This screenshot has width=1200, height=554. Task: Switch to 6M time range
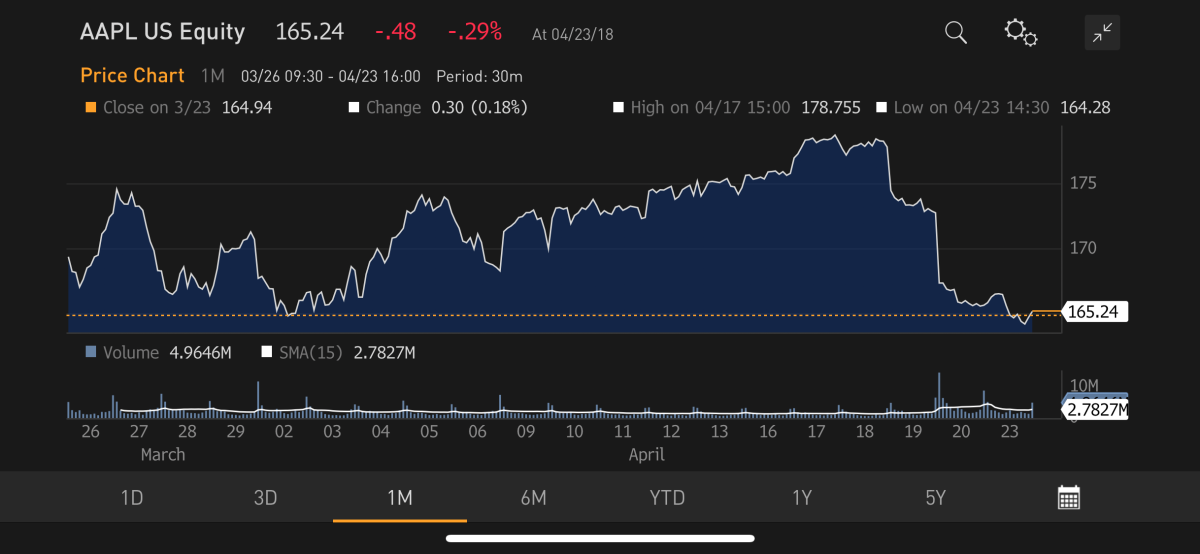[x=533, y=498]
